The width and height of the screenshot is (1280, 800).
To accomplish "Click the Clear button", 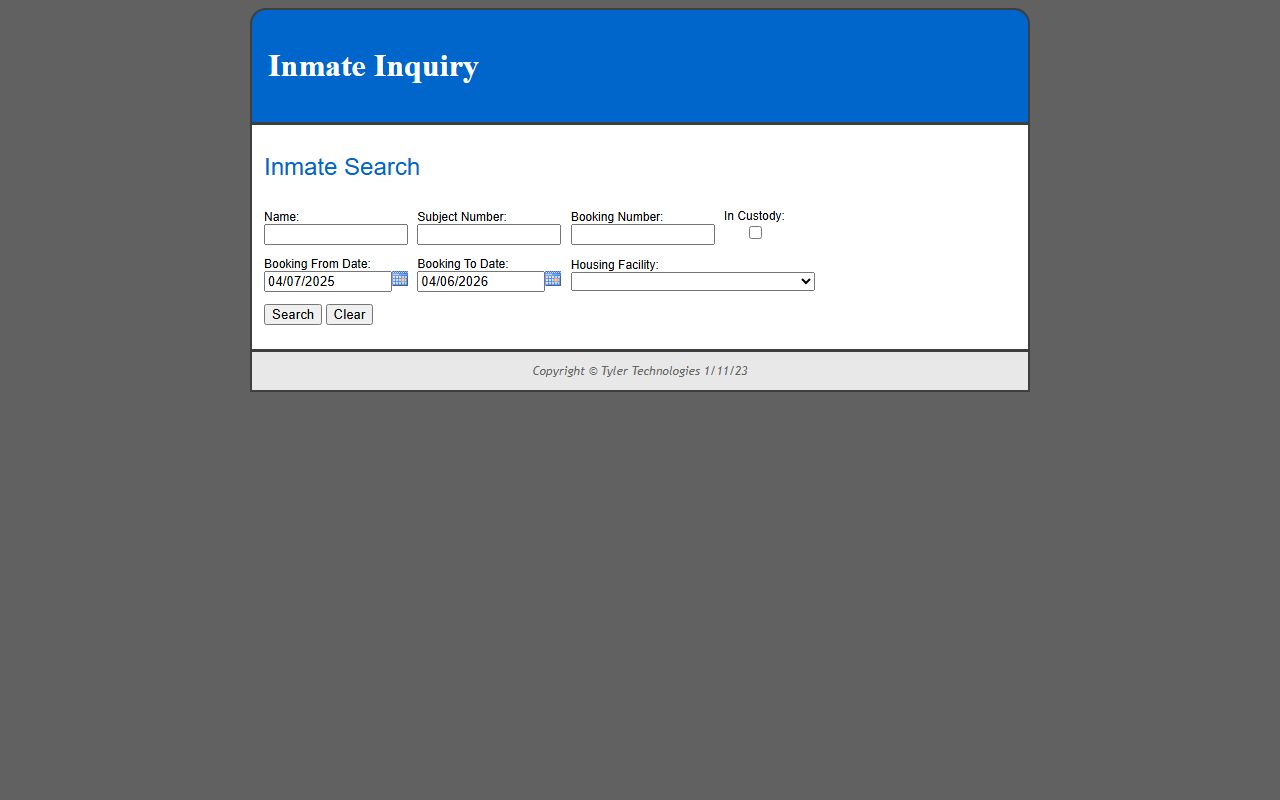I will (349, 315).
